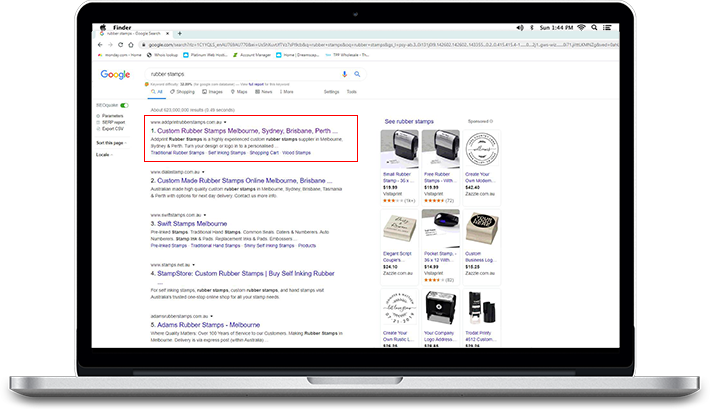
Task: Select the google.com URL in address bar
Action: click(x=383, y=45)
